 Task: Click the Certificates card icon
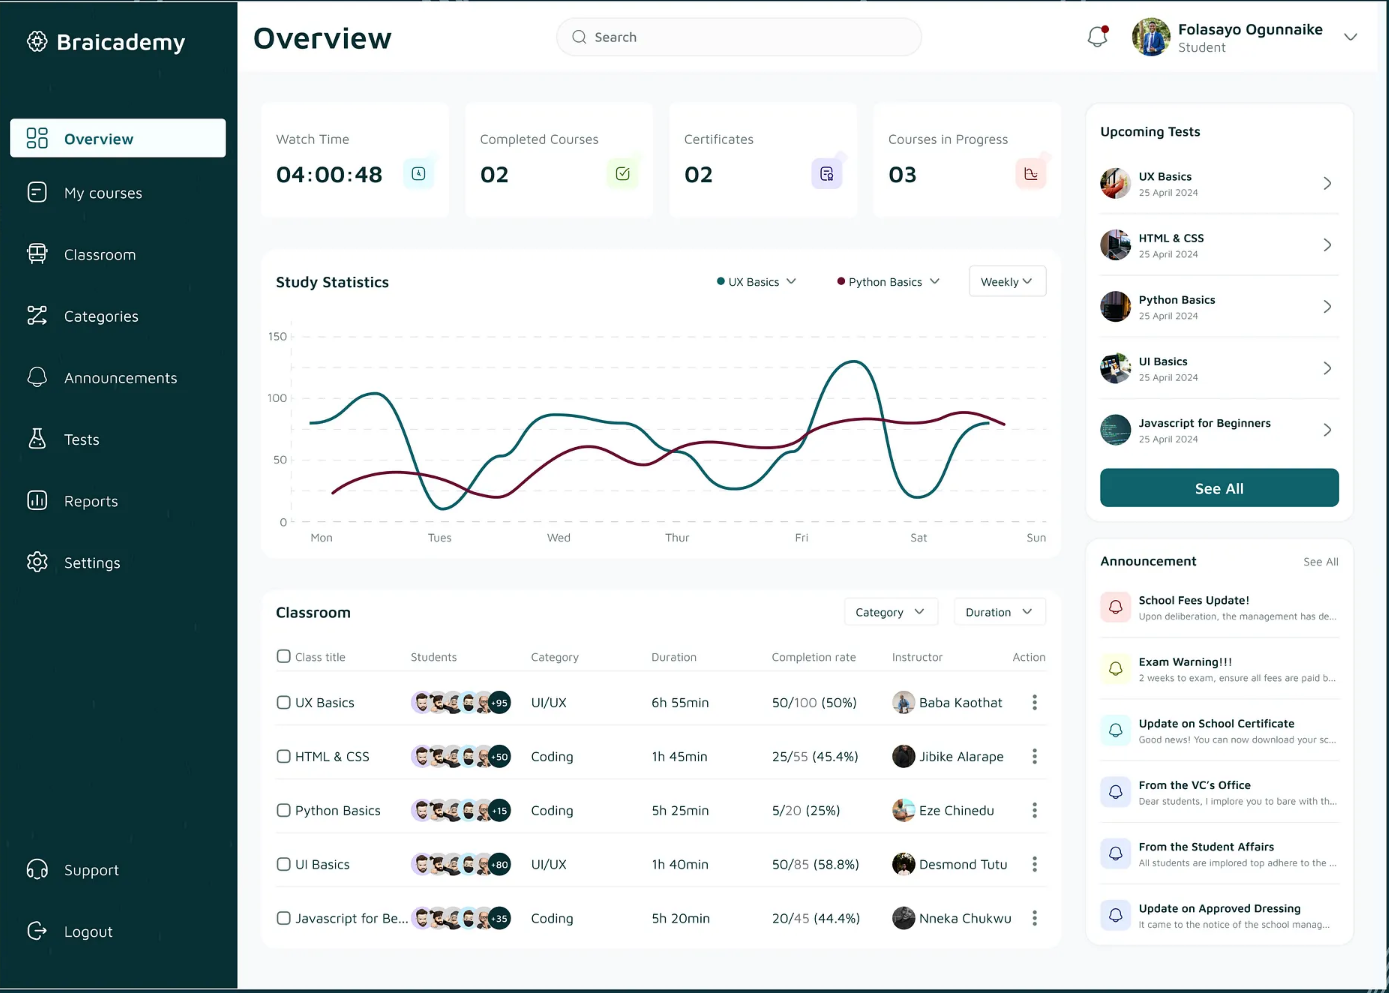pos(826,174)
